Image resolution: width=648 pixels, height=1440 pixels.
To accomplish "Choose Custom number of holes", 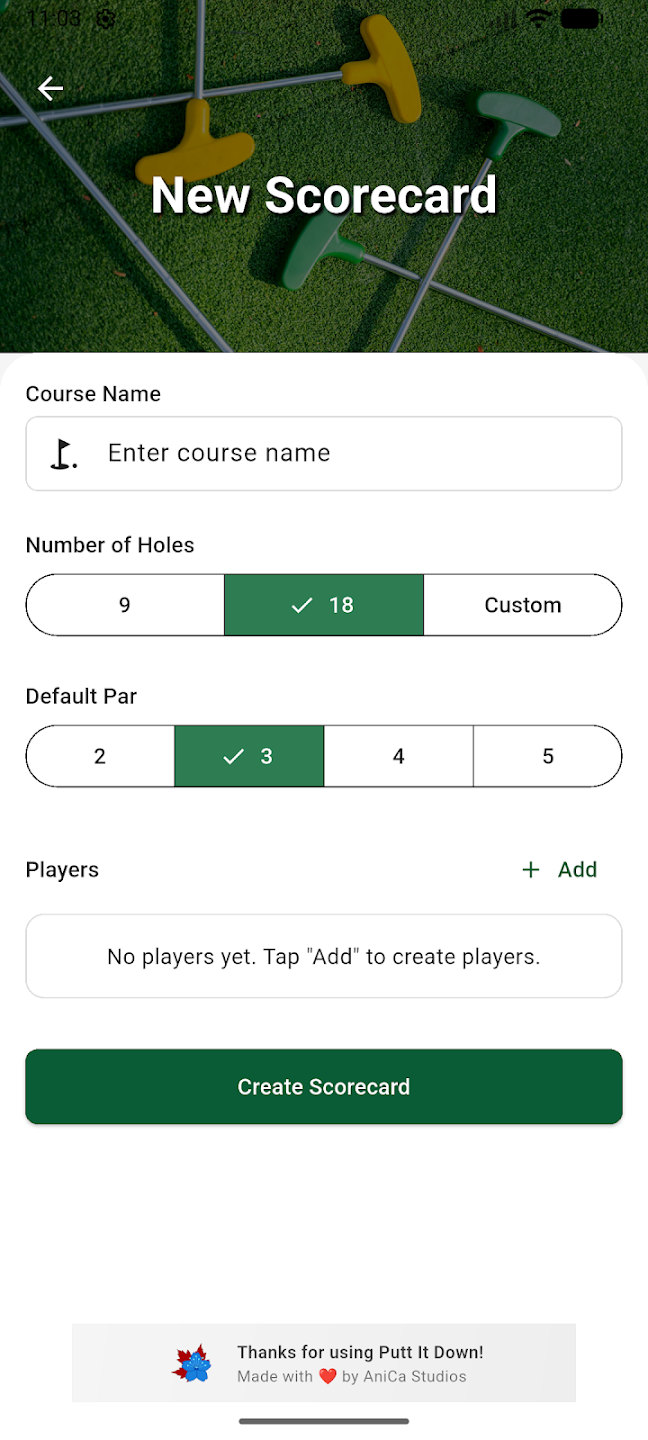I will point(522,605).
